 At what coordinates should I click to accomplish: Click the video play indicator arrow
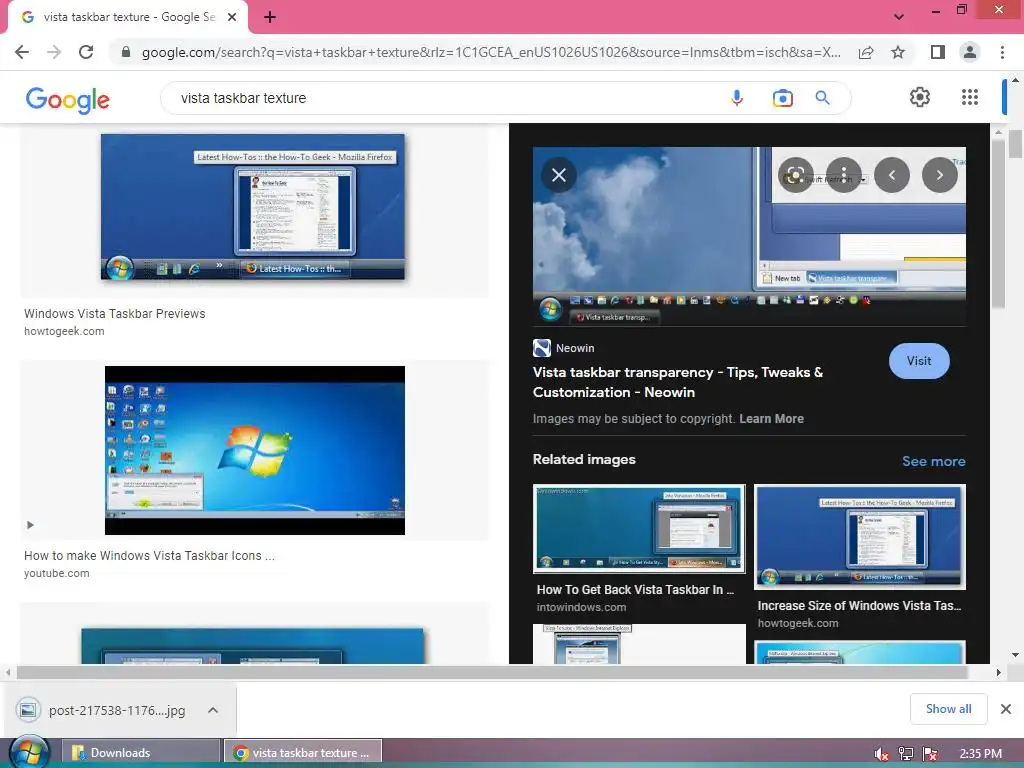click(x=30, y=525)
